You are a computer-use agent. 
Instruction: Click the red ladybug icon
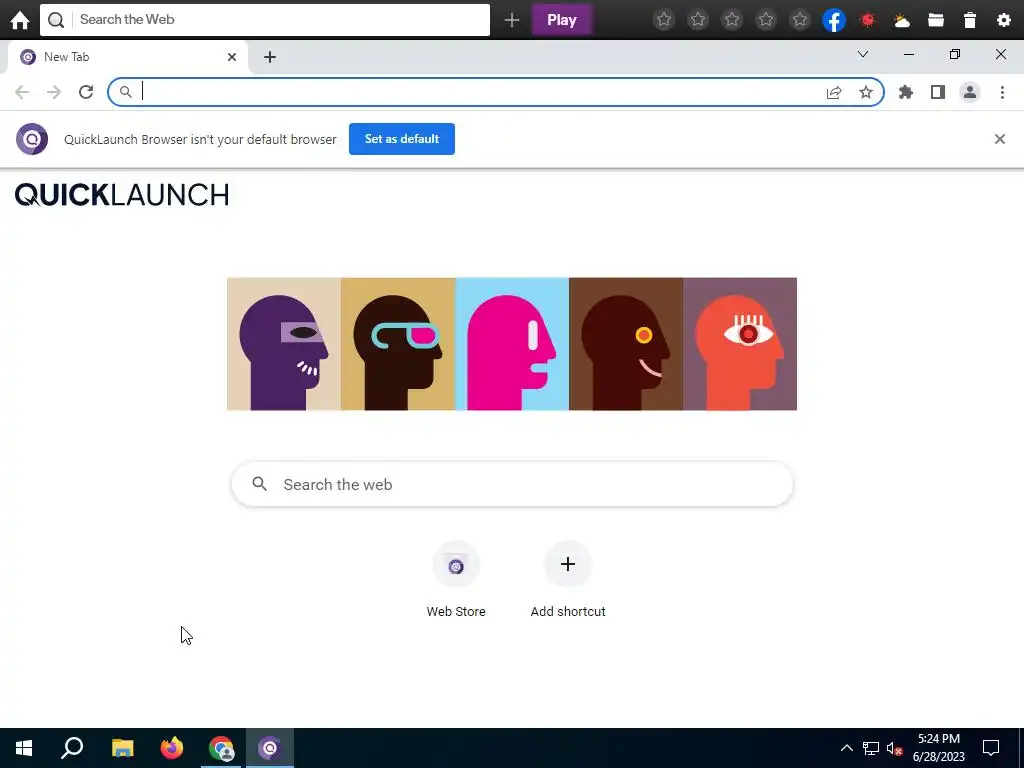click(868, 20)
